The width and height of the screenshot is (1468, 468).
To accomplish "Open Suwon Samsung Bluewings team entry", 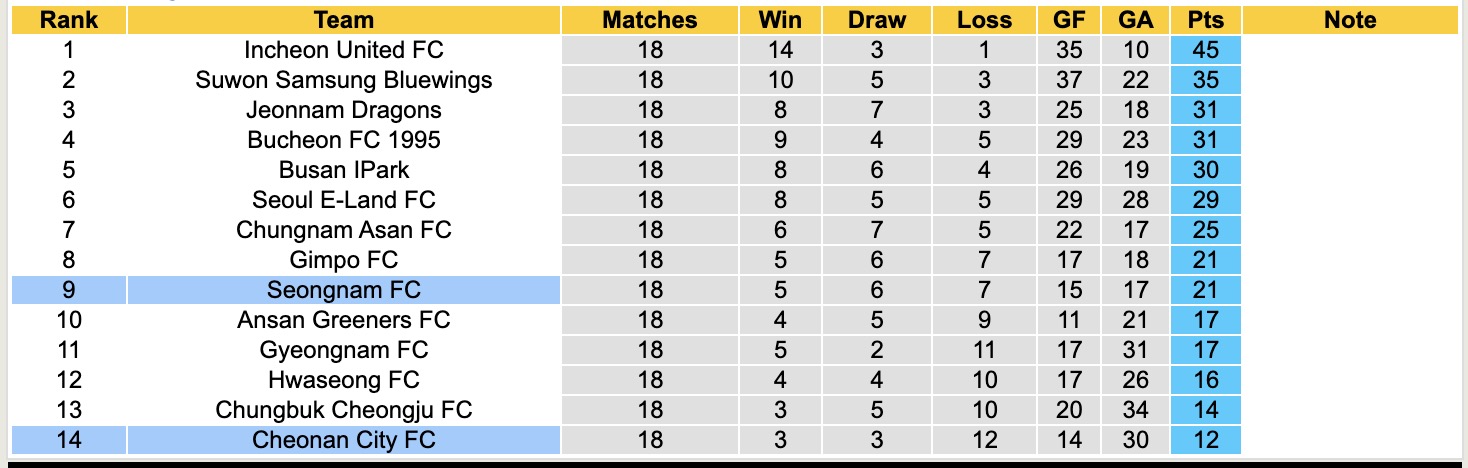I will pyautogui.click(x=344, y=80).
